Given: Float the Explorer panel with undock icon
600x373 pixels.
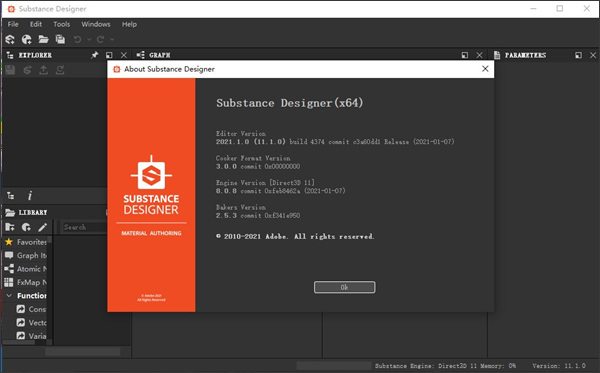Looking at the screenshot, I should (x=109, y=55).
